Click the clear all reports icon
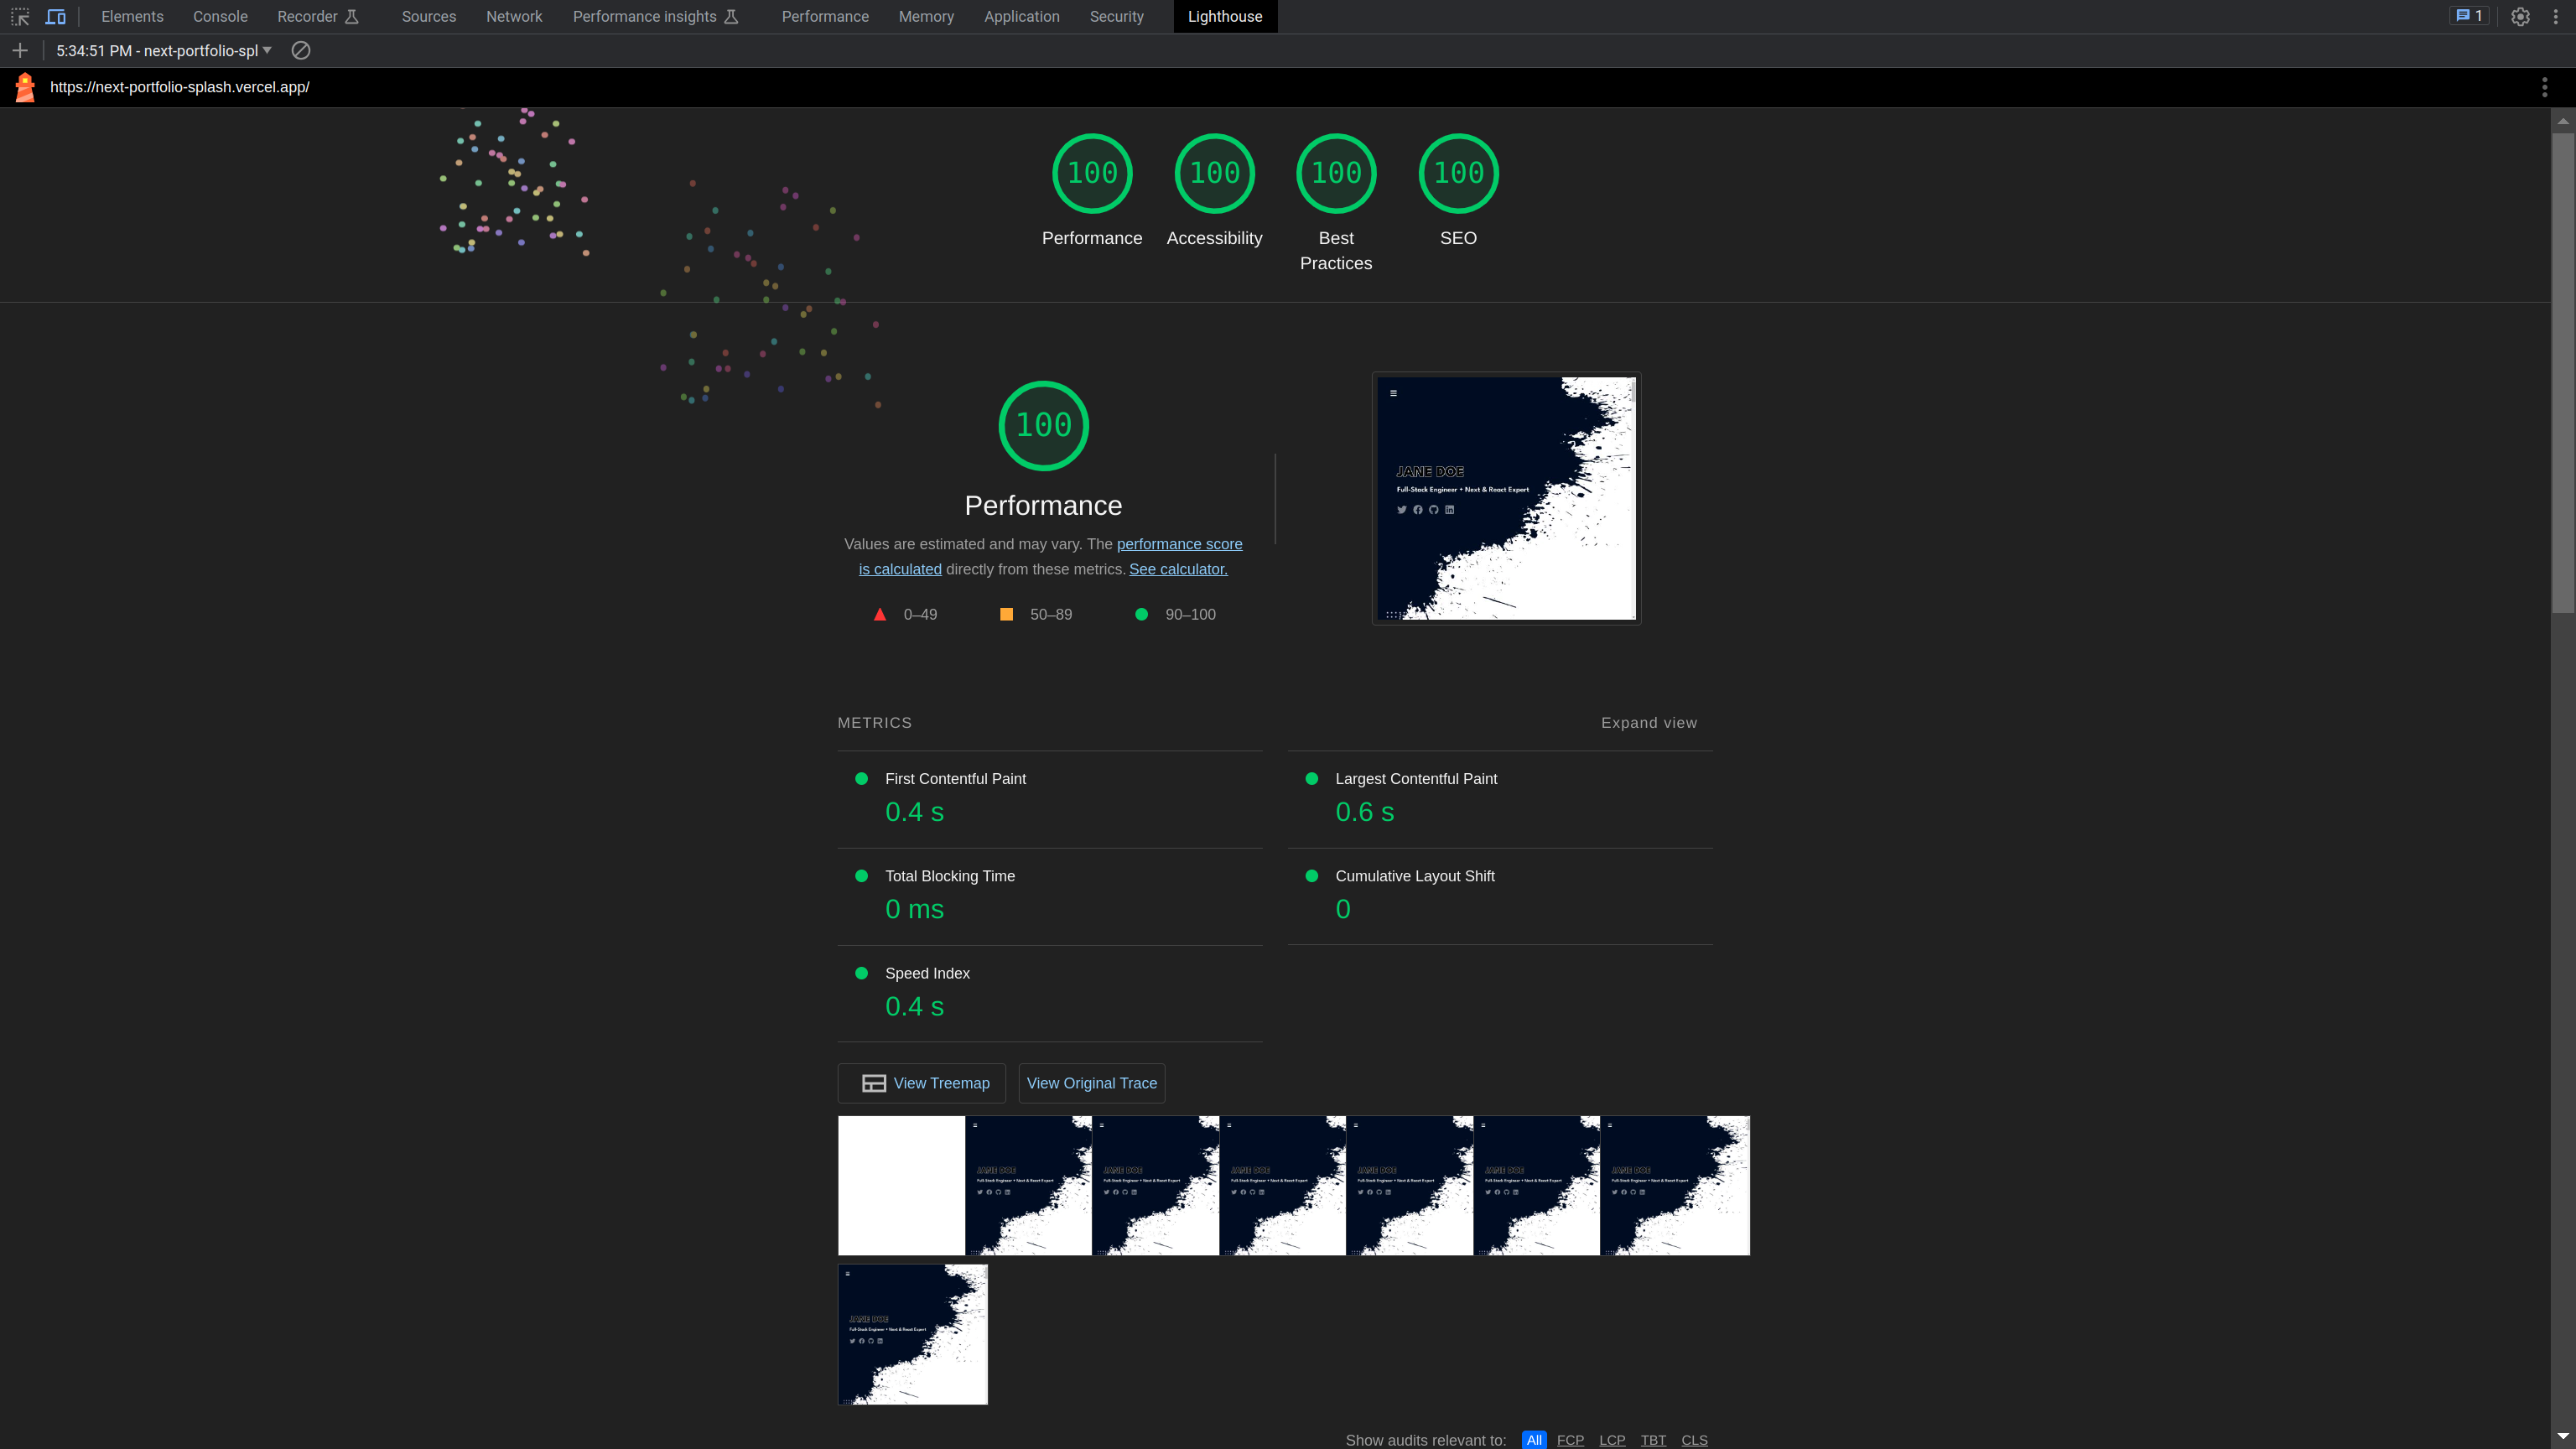Screen dimensions: 2576x1449 click(x=301, y=51)
